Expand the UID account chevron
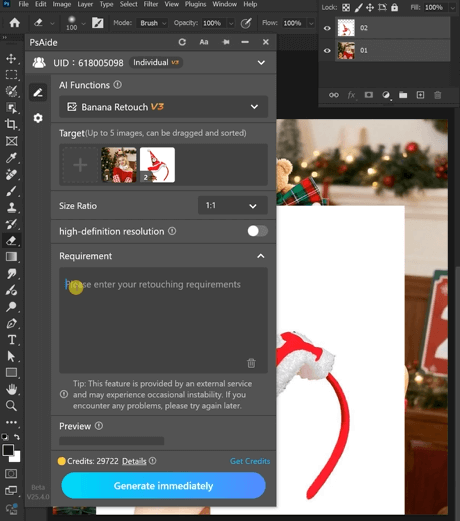Screen dimensions: 460x521 coord(261,63)
